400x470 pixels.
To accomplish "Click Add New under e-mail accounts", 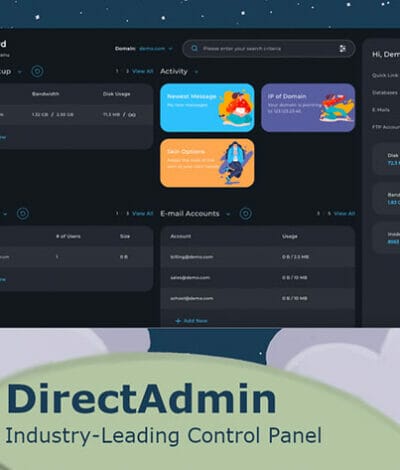I will (191, 321).
